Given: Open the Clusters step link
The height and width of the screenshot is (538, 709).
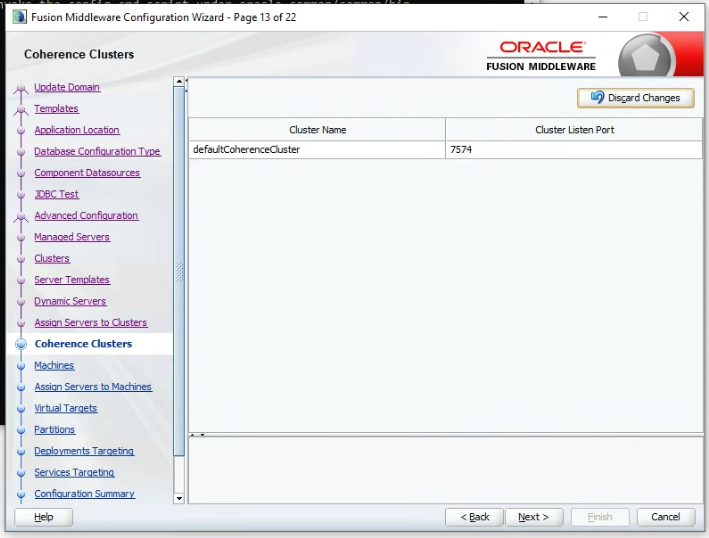Looking at the screenshot, I should pyautogui.click(x=52, y=258).
